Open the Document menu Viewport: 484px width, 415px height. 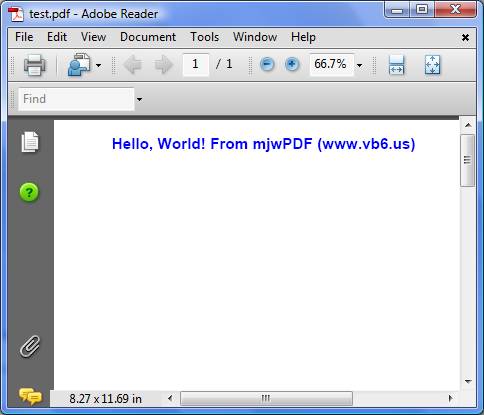[148, 37]
